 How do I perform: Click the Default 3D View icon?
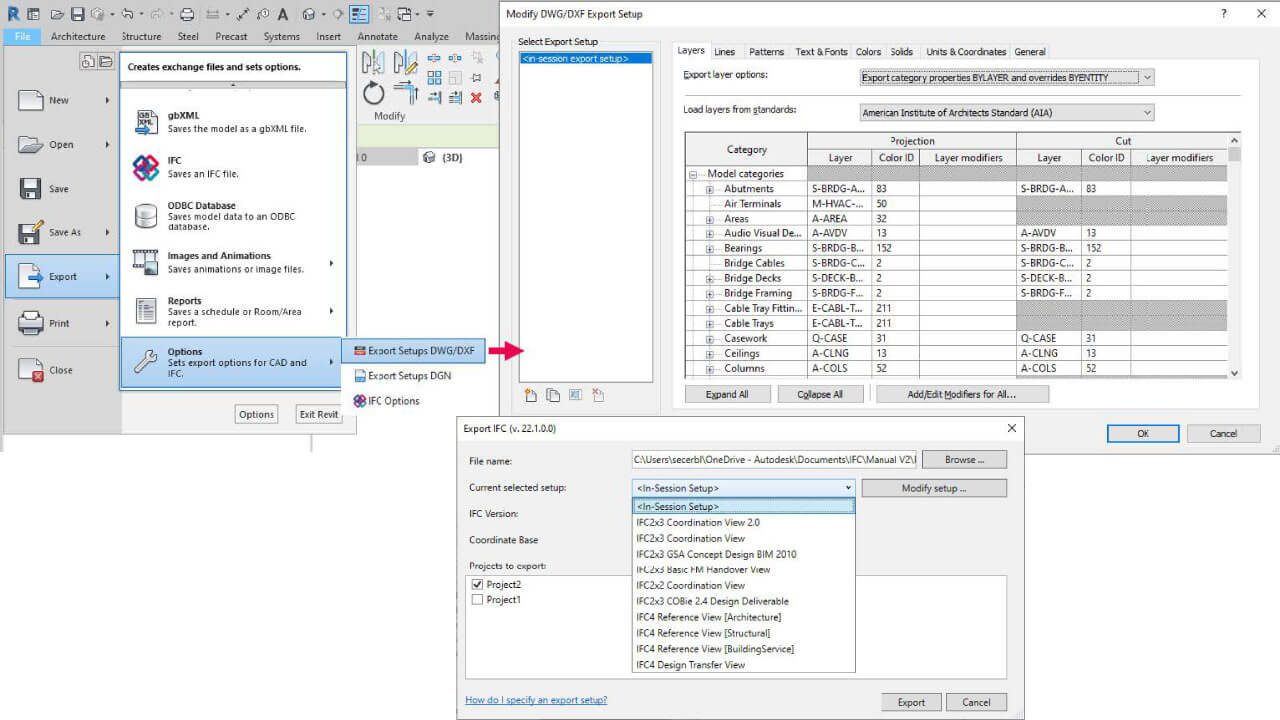[309, 15]
